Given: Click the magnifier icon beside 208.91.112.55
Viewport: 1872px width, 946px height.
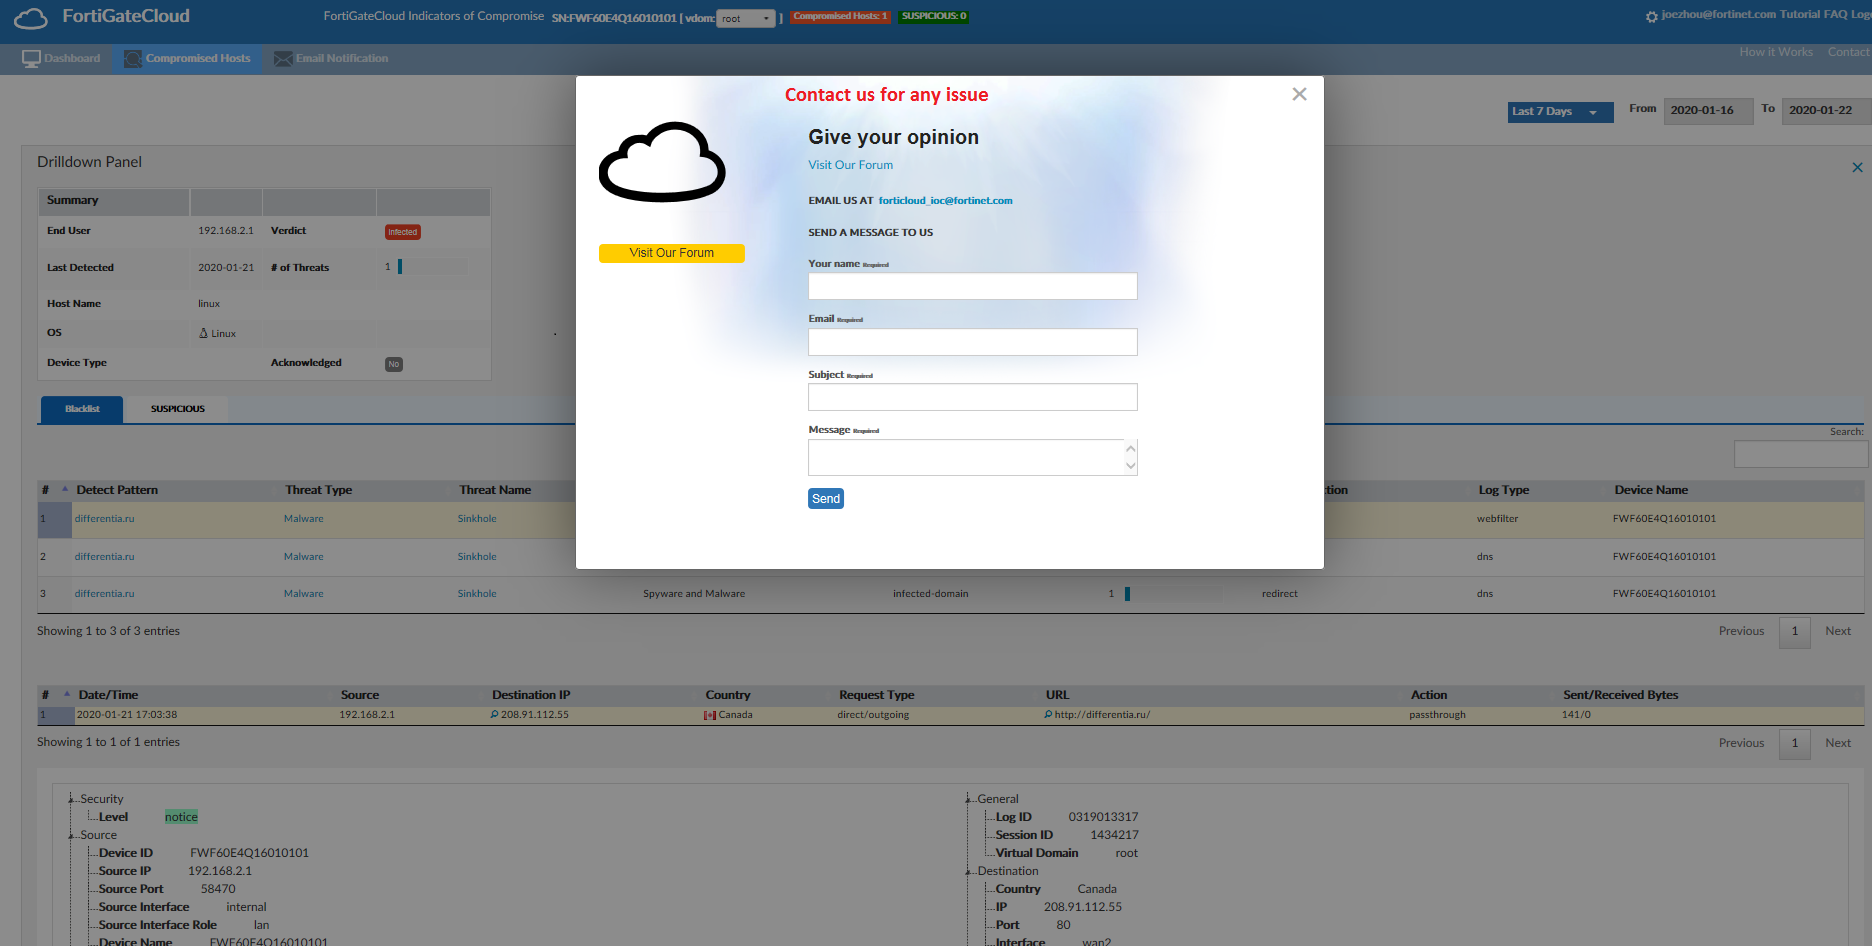Looking at the screenshot, I should click(494, 714).
